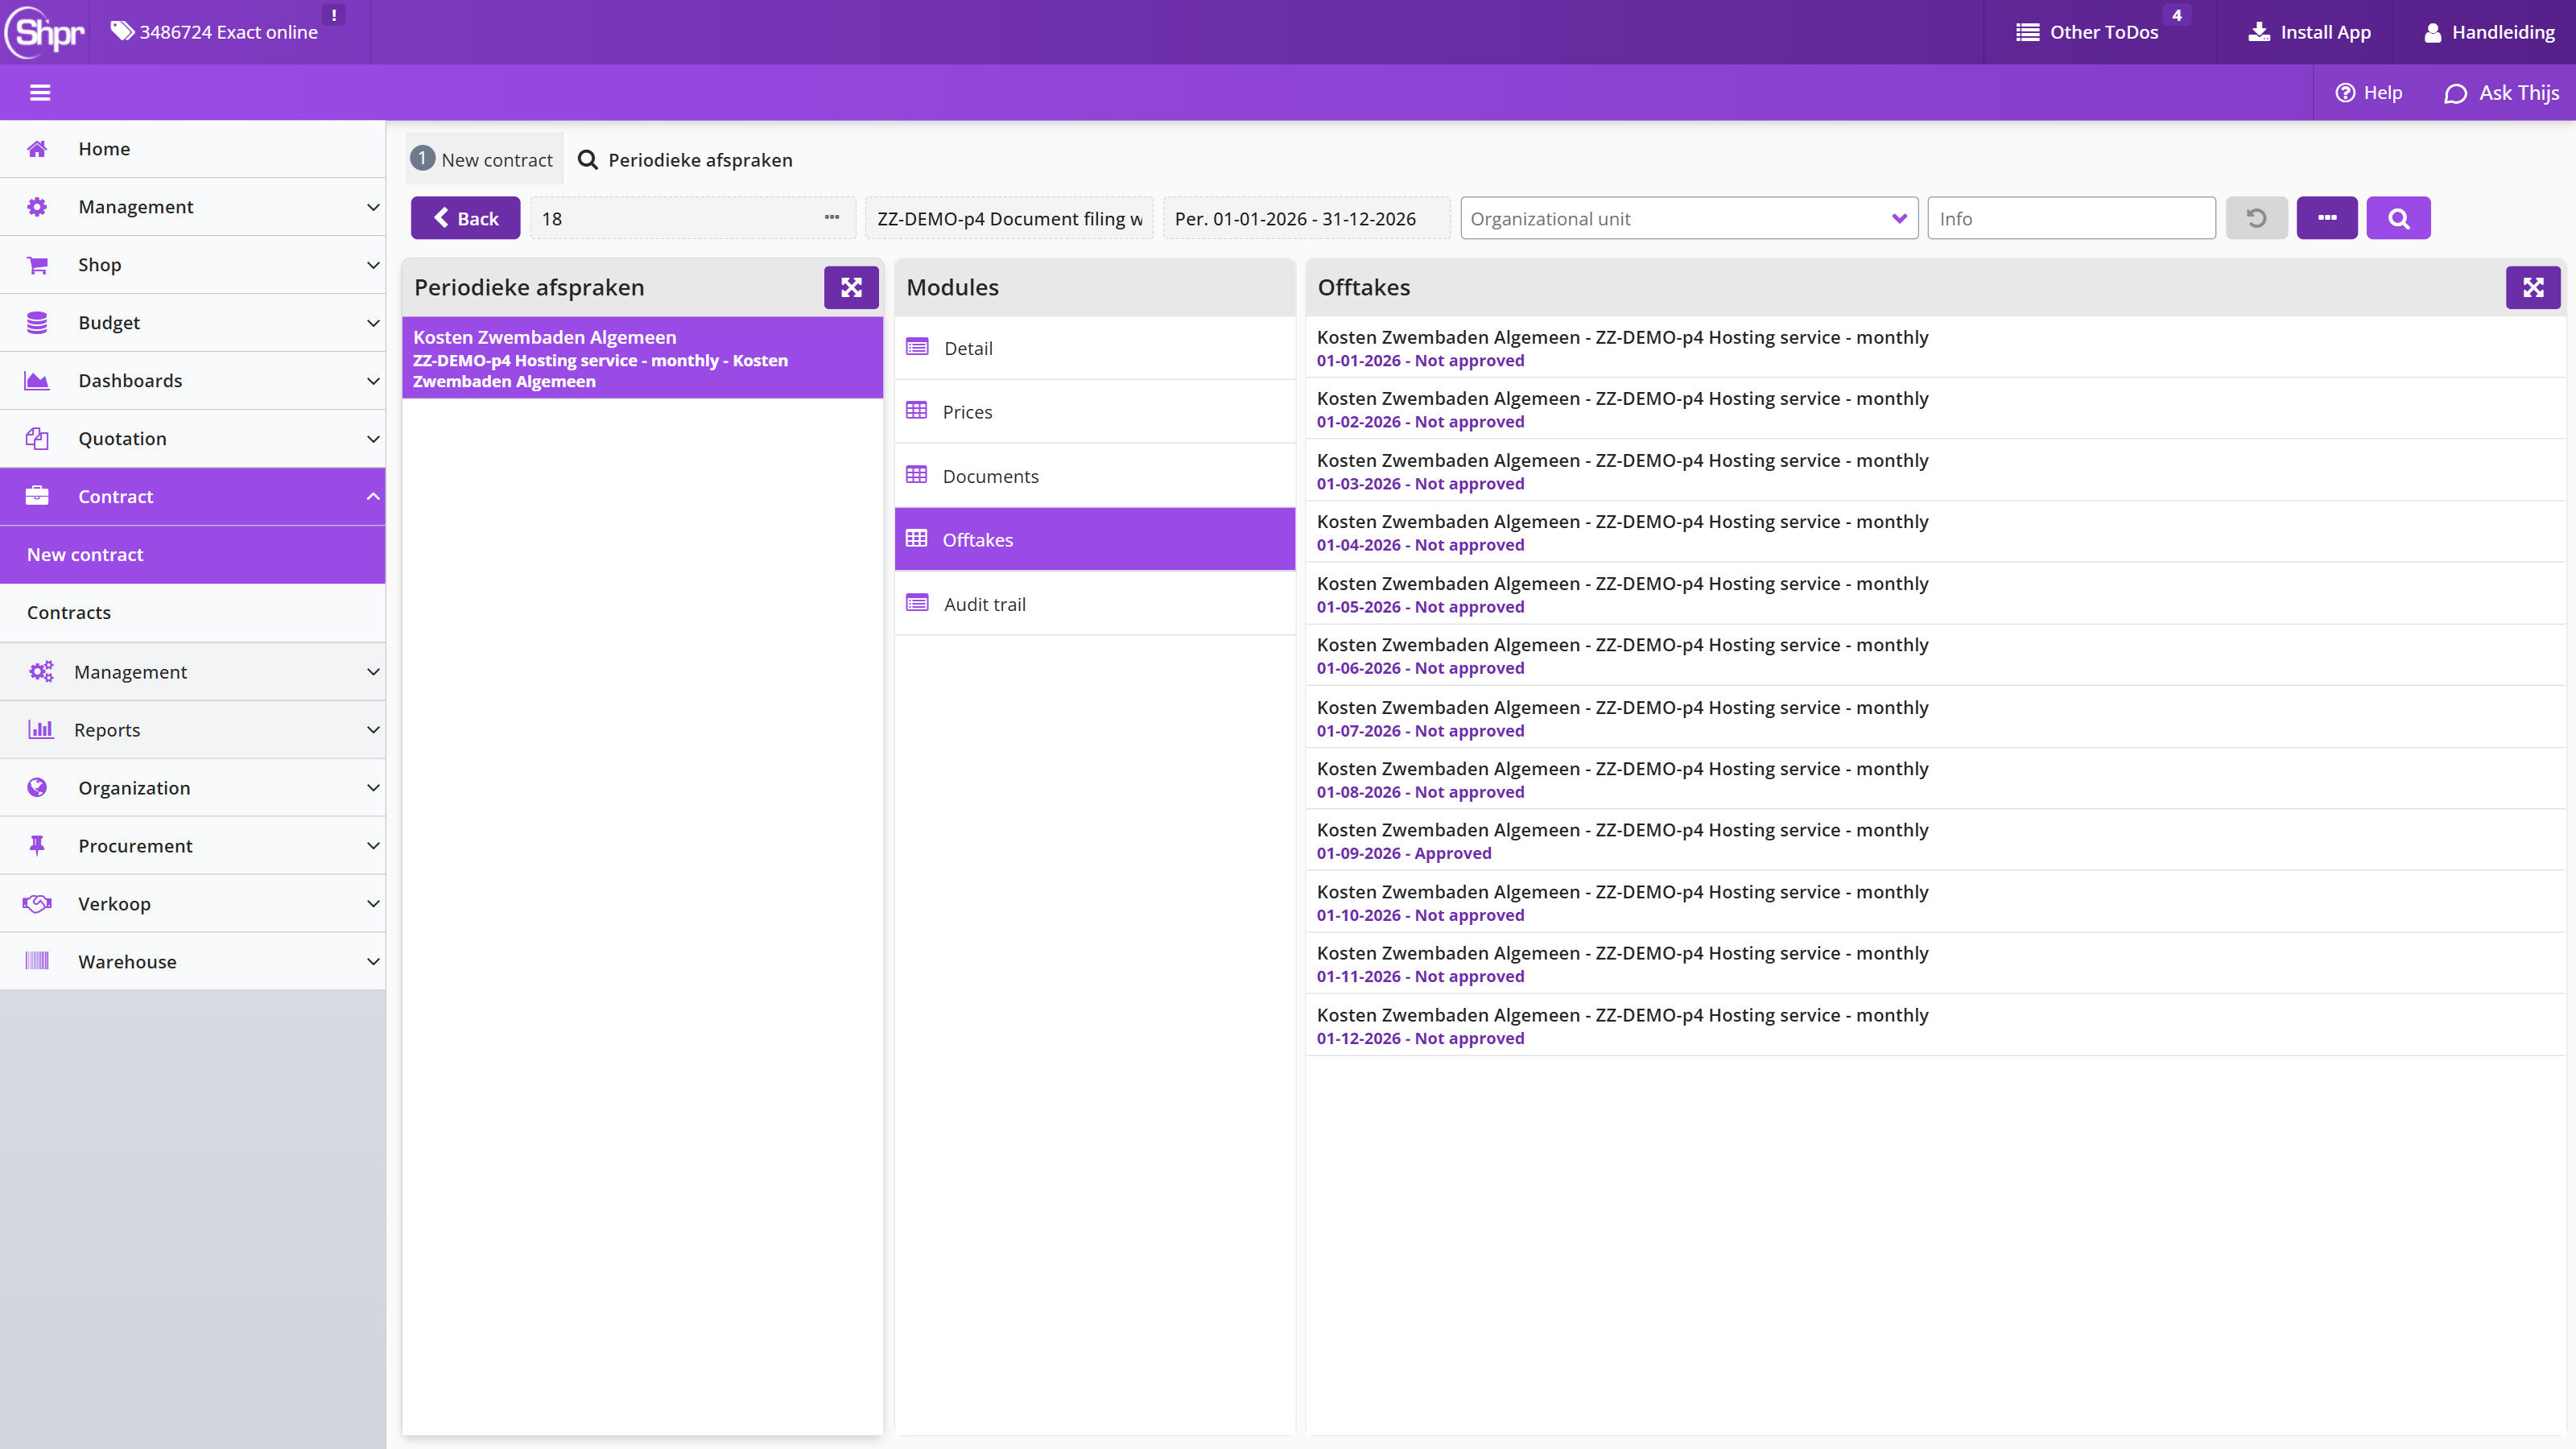This screenshot has height=1449, width=2576.
Task: Toggle the hamburger menu icon
Action: click(x=40, y=93)
